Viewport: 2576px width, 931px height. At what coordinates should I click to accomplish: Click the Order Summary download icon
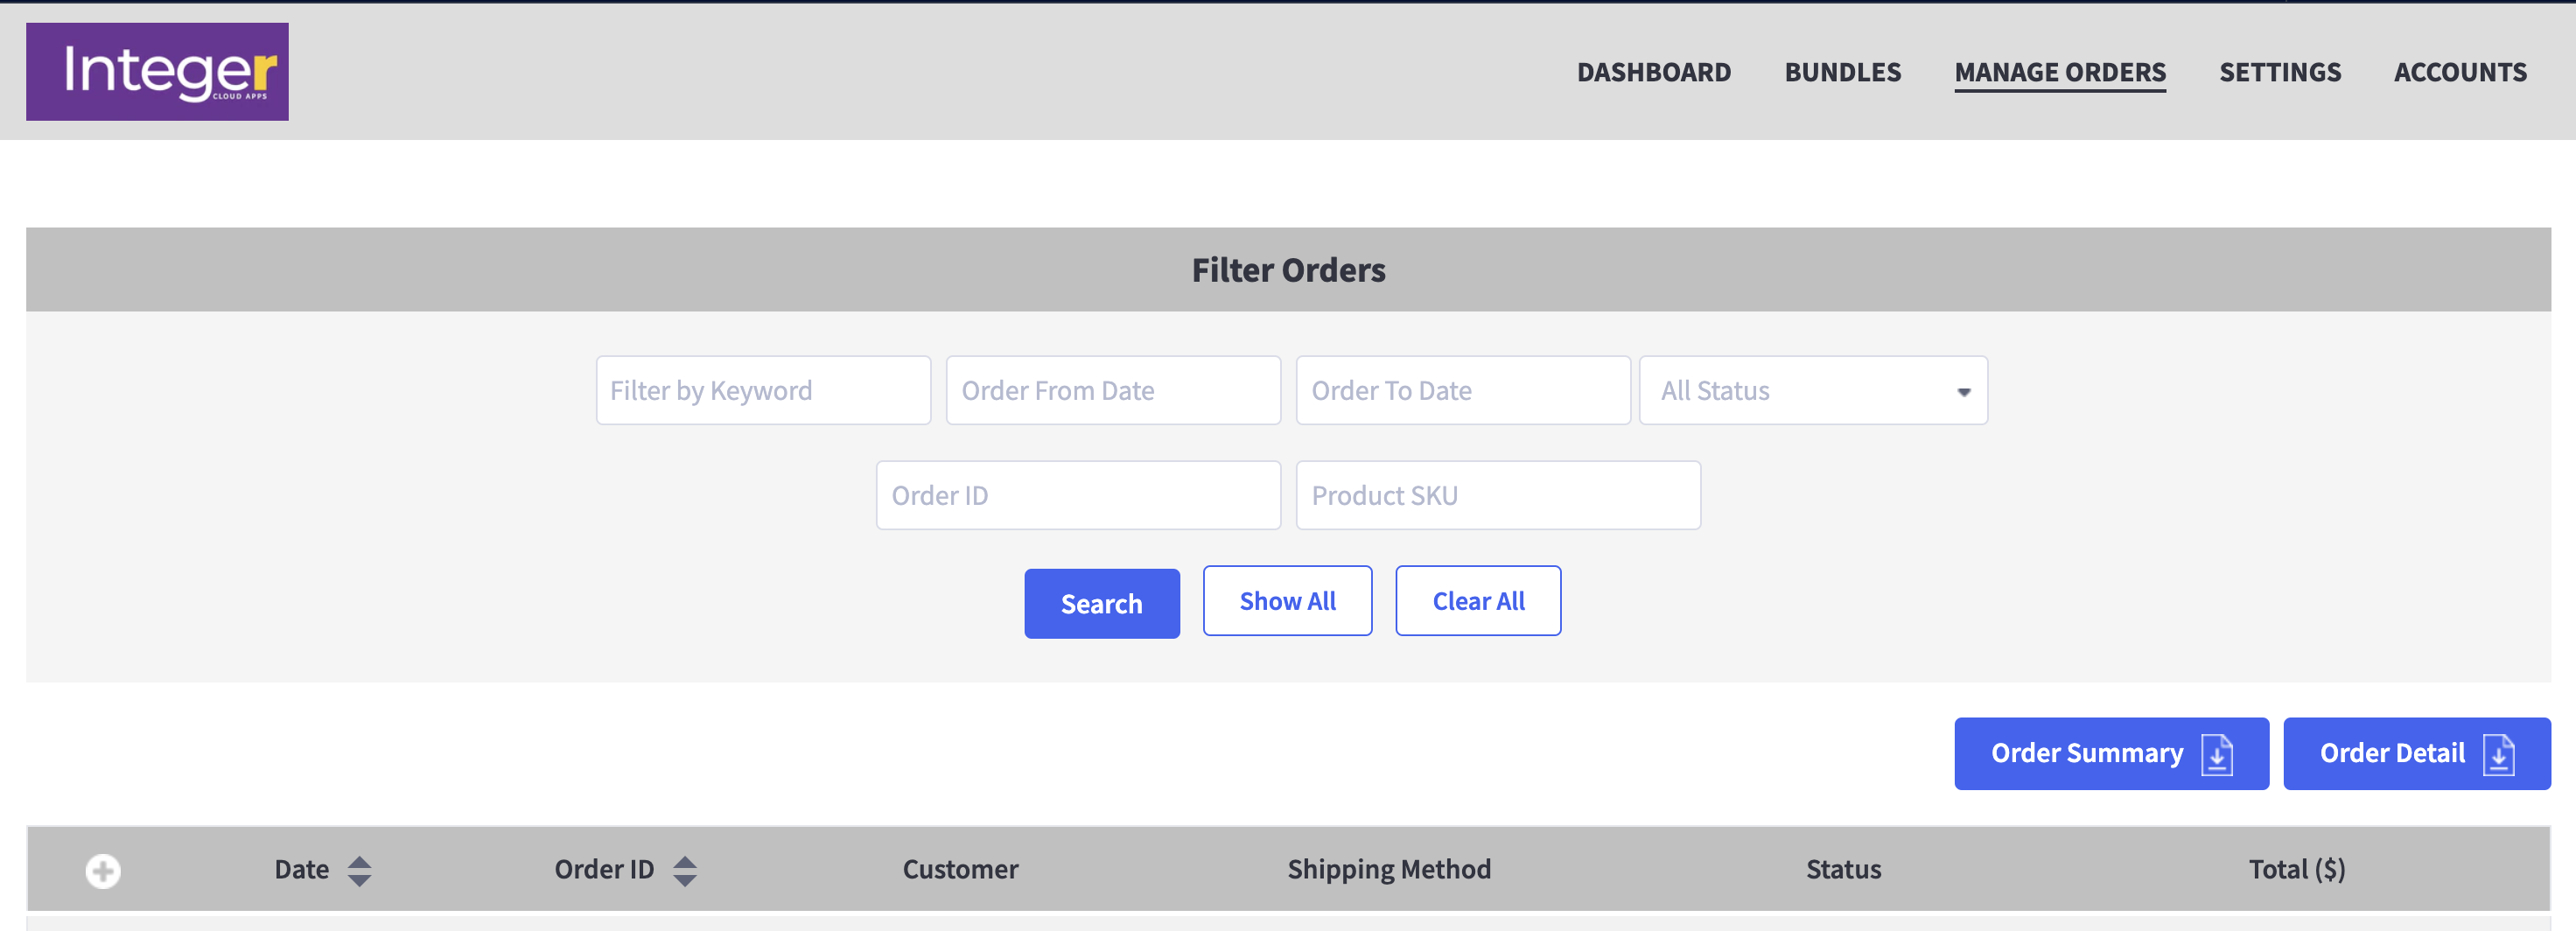pos(2217,754)
